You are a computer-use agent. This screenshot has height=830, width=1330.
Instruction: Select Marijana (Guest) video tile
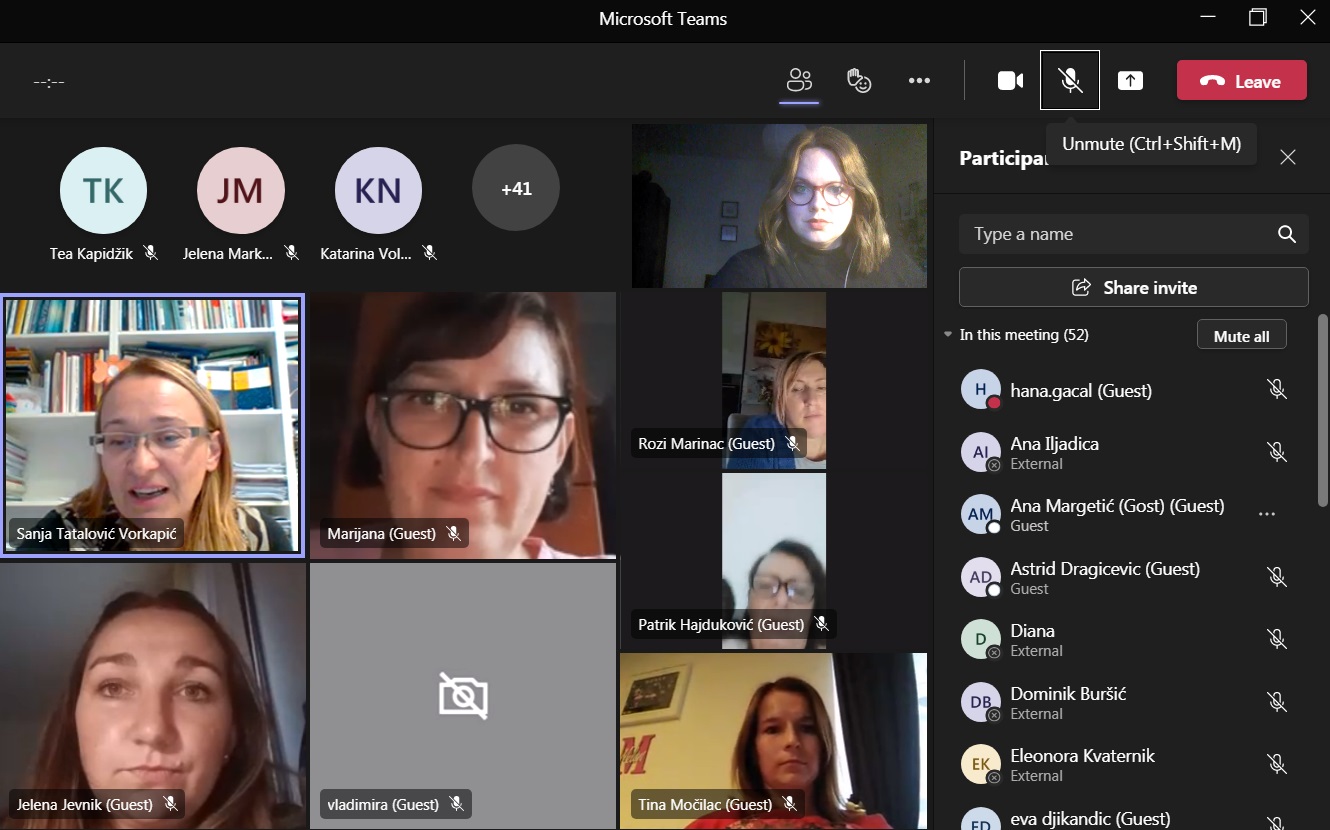point(463,425)
